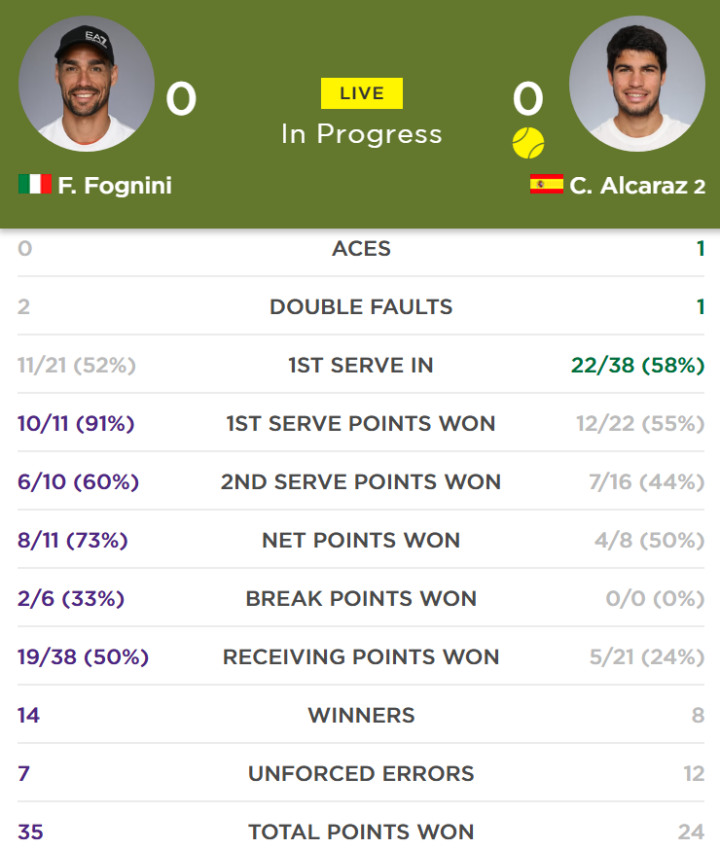Click the Spanish flag icon

[546, 184]
